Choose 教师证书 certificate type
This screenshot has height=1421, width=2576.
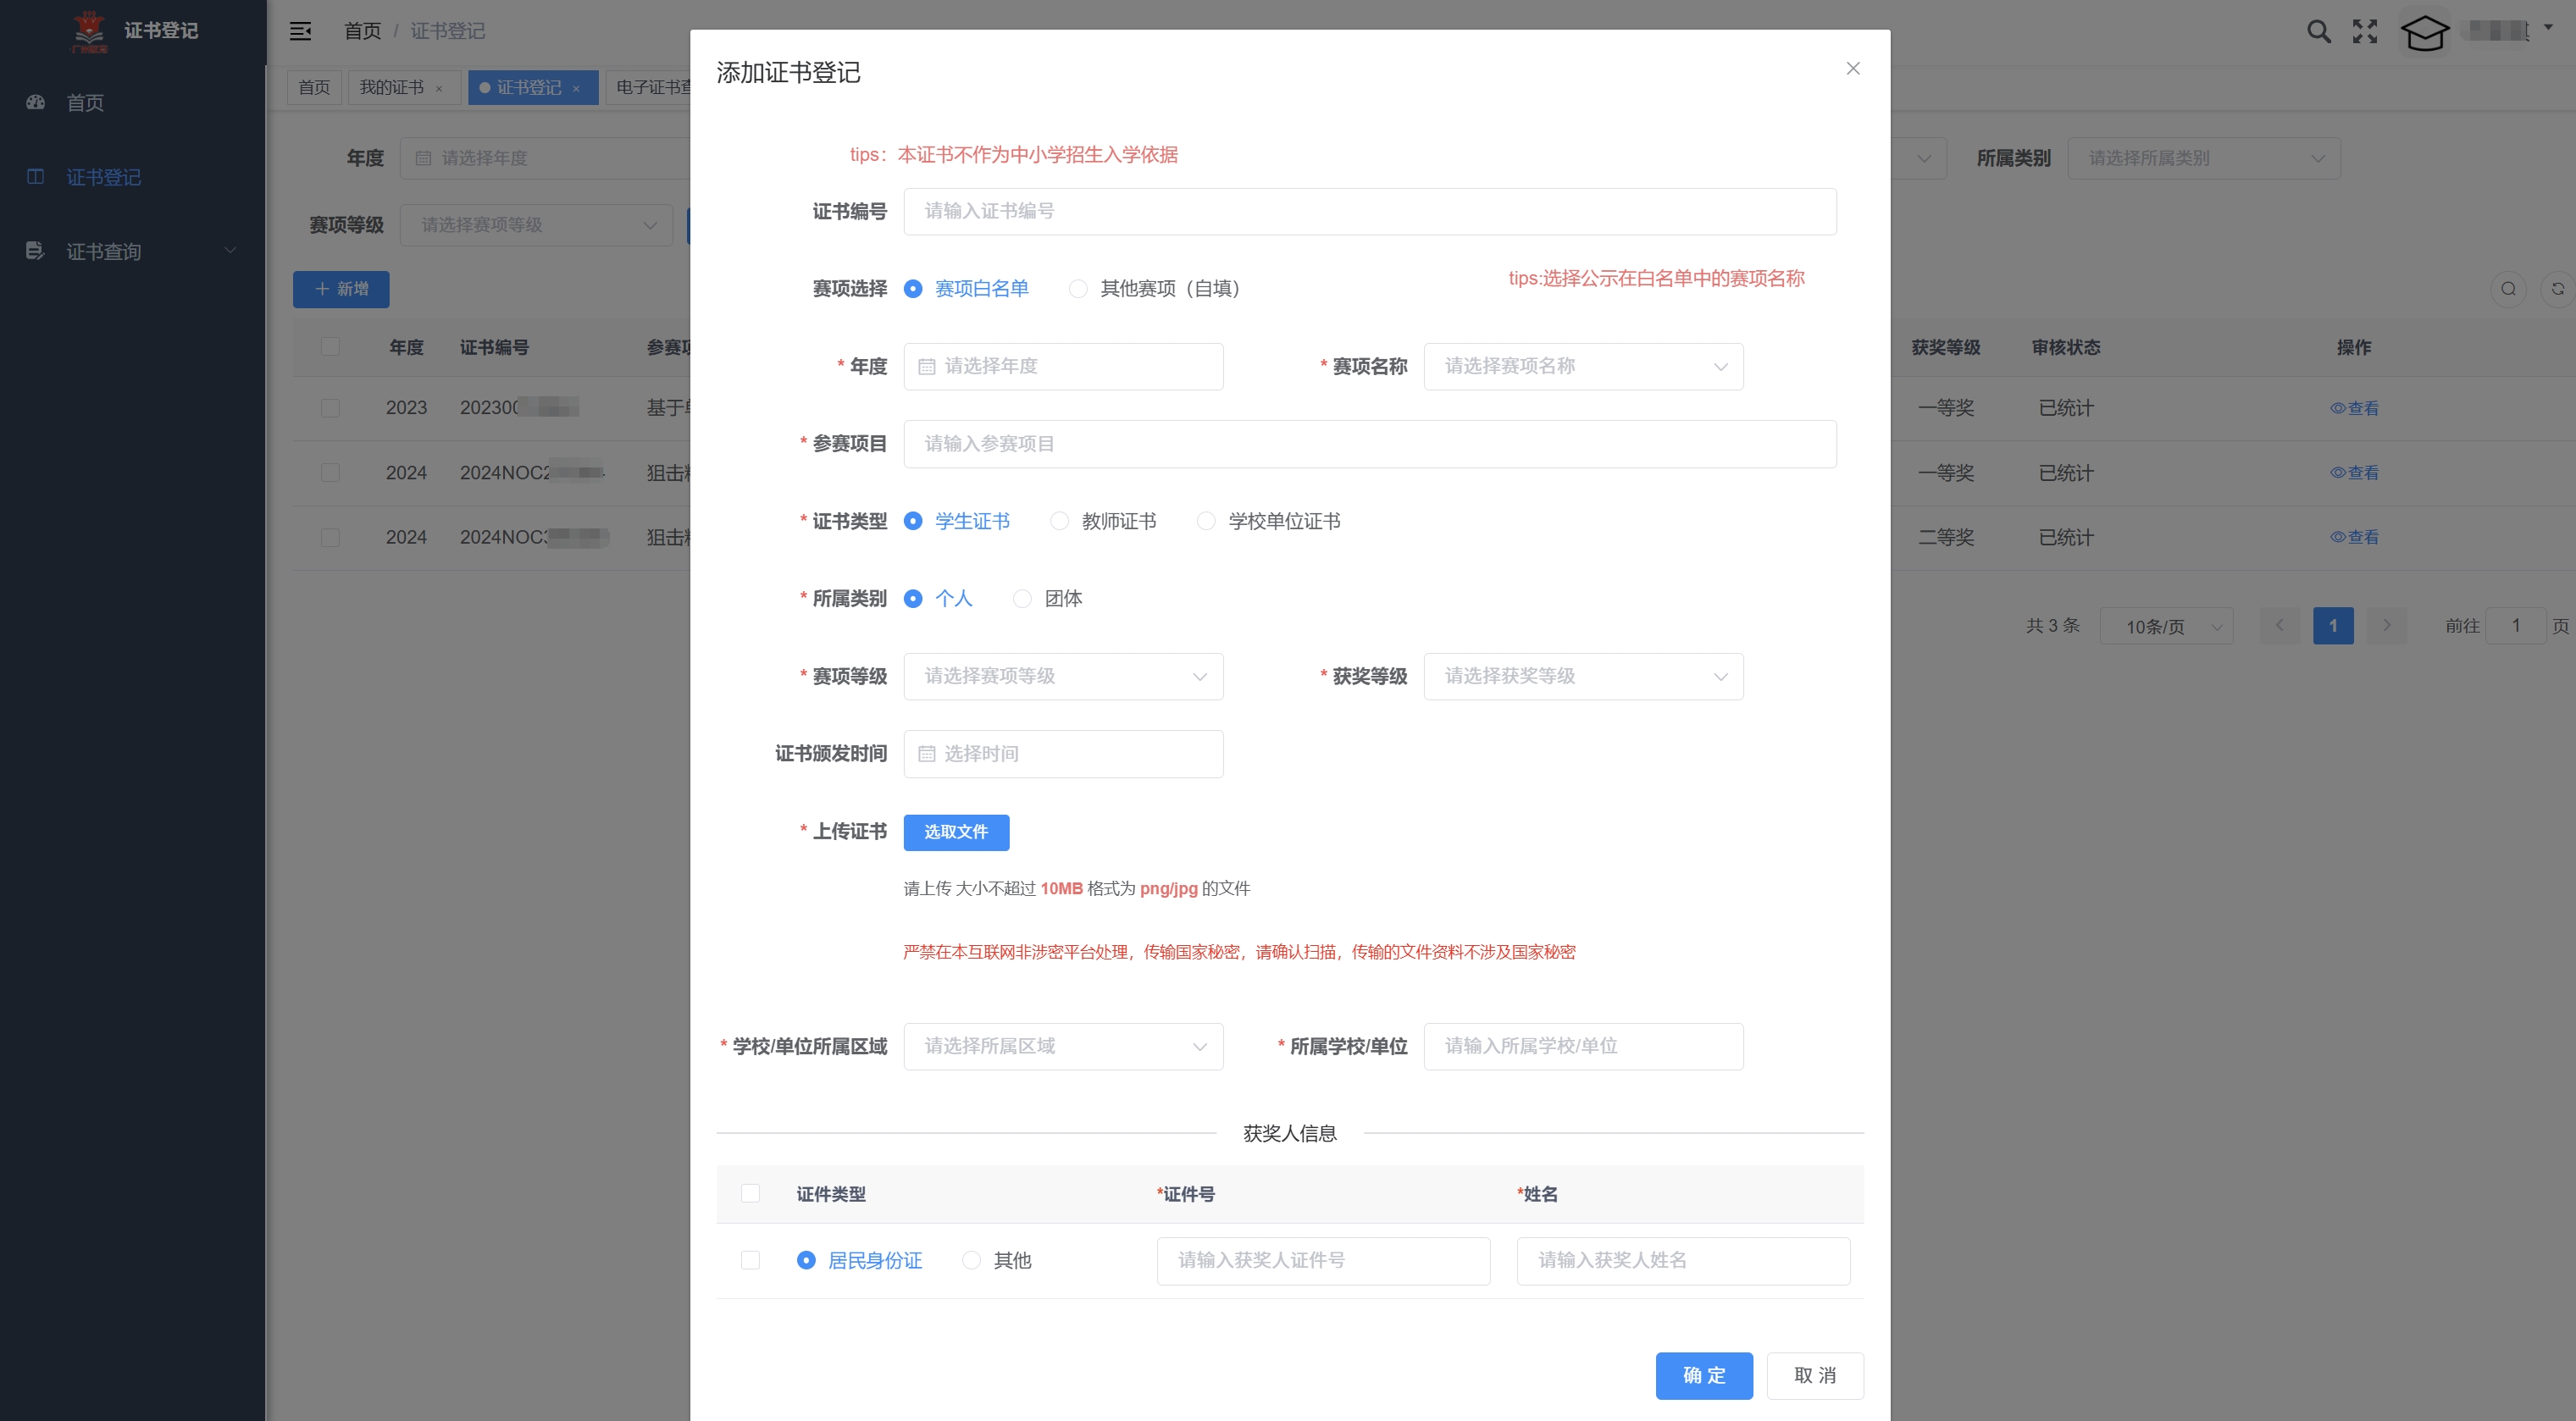click(x=1058, y=520)
